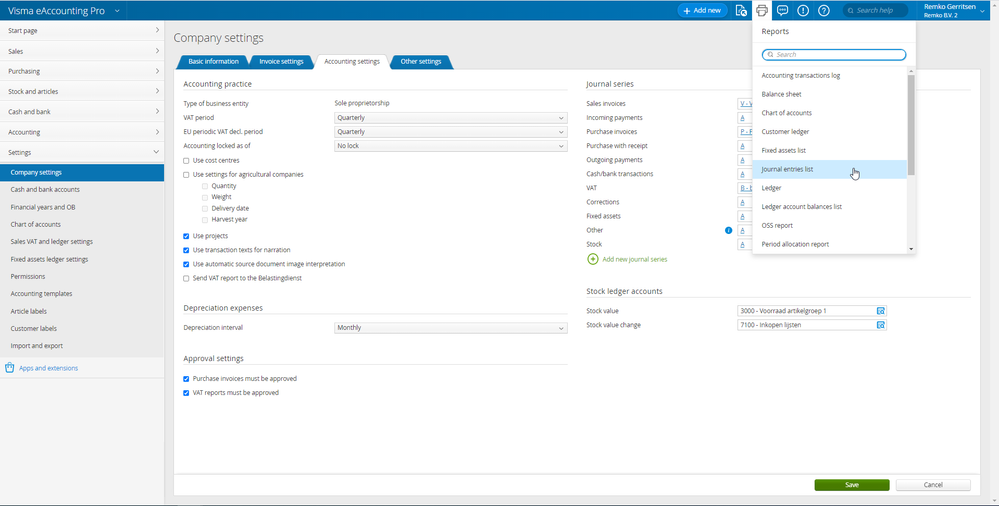999x506 pixels.
Task: Click the info icon beside Other series
Action: tap(729, 231)
